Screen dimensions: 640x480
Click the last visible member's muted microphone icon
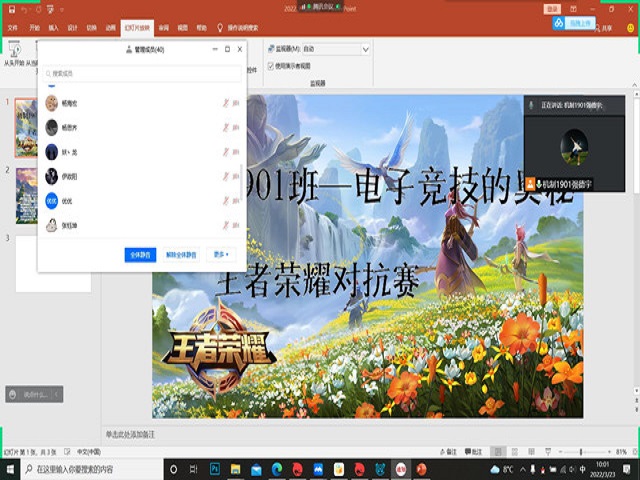click(x=226, y=225)
